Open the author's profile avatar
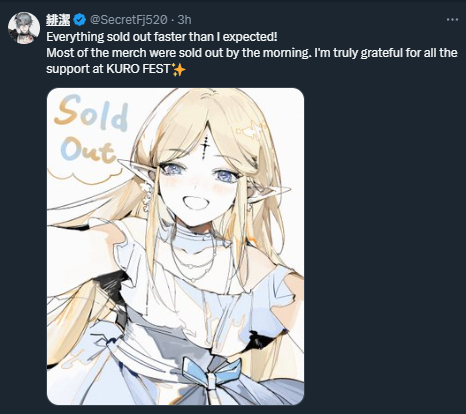This screenshot has height=414, width=466. point(24,28)
